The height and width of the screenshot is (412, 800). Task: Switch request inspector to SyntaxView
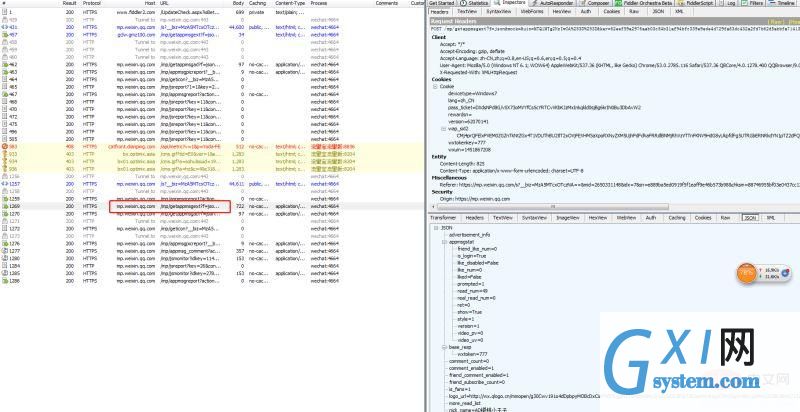[497, 11]
